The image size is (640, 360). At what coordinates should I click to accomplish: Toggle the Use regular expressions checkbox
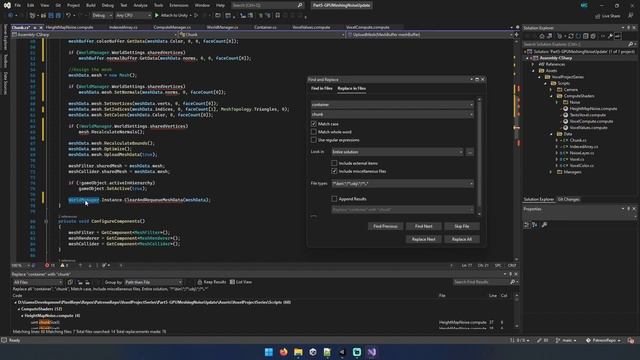pos(313,140)
